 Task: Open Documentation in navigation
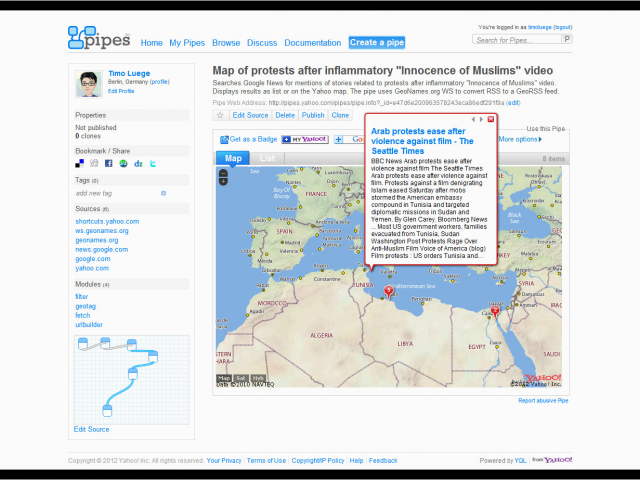click(x=313, y=43)
